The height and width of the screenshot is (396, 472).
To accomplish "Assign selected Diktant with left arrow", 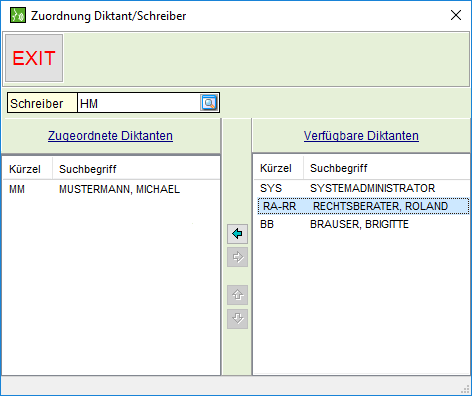I will click(x=237, y=234).
